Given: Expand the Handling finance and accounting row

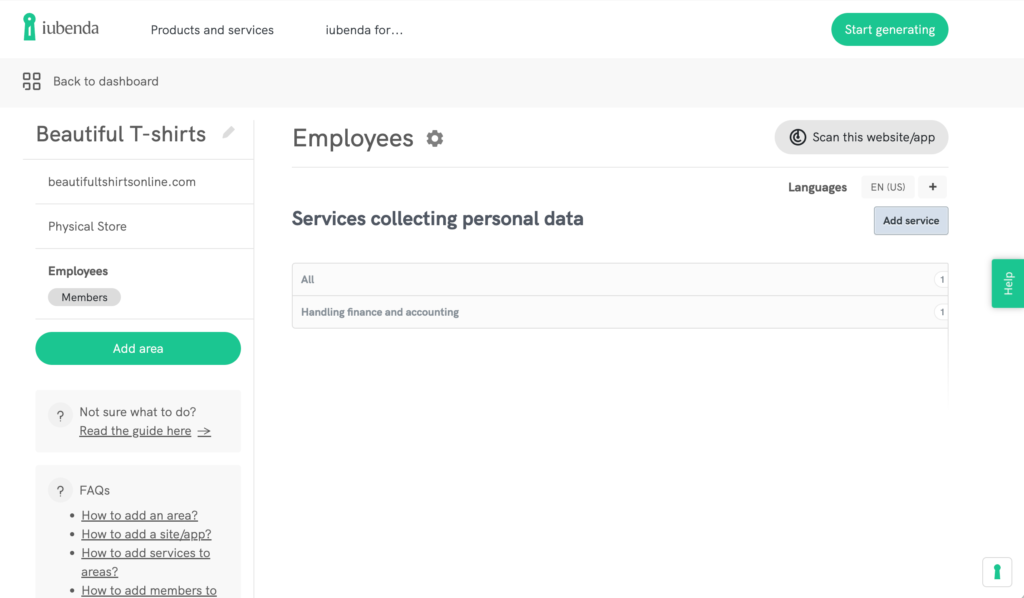Looking at the screenshot, I should (x=620, y=312).
